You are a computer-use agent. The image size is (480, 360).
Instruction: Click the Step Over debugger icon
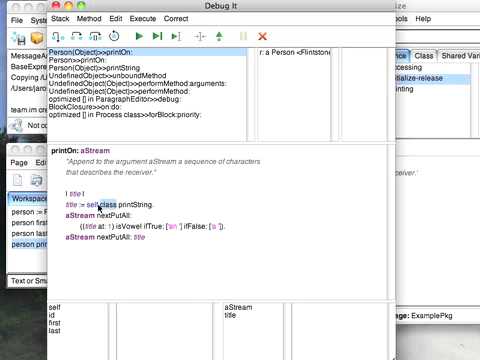point(77,36)
